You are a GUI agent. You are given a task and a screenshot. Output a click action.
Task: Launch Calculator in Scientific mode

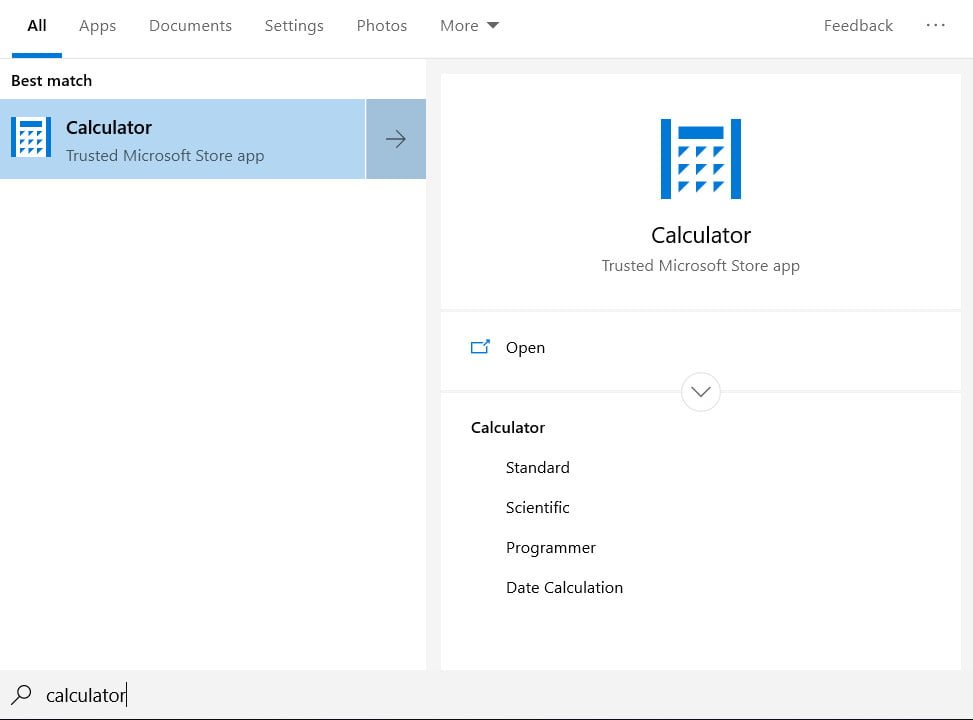coord(537,508)
